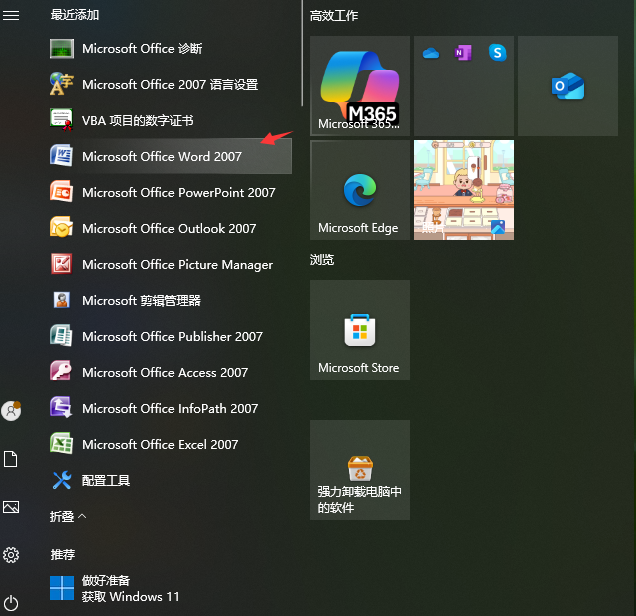Open the Power options button

tap(12, 602)
